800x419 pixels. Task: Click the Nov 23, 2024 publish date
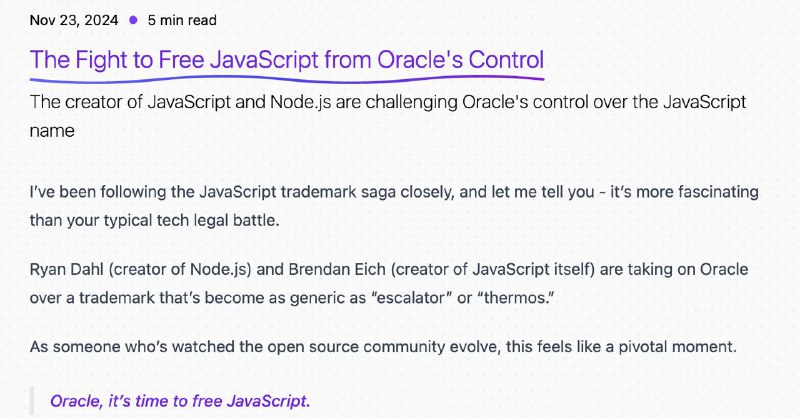point(74,20)
